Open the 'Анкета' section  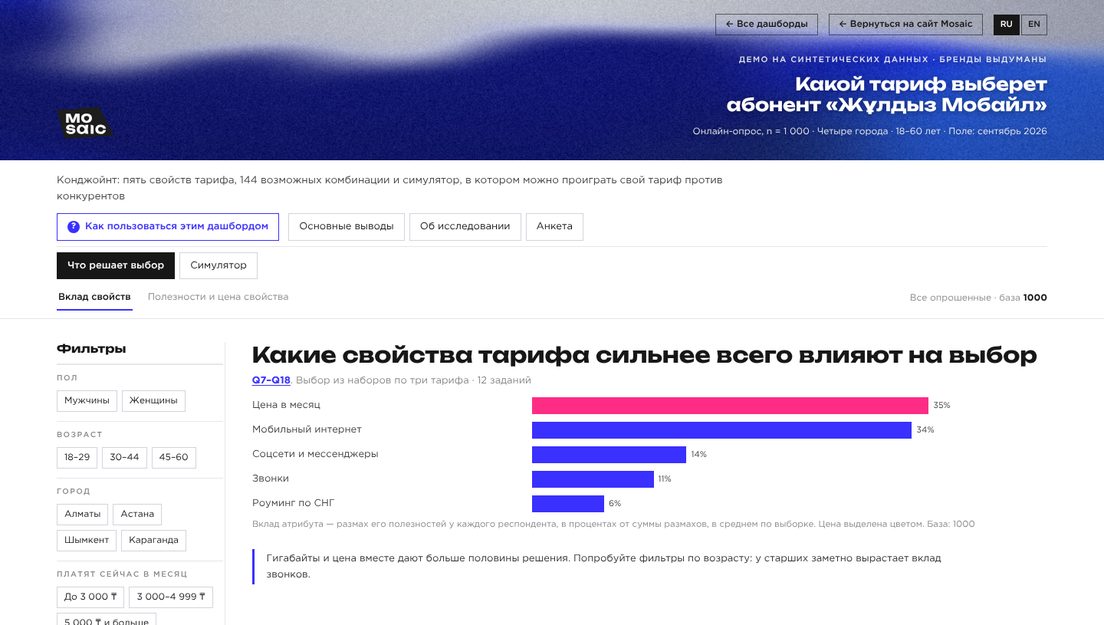554,227
